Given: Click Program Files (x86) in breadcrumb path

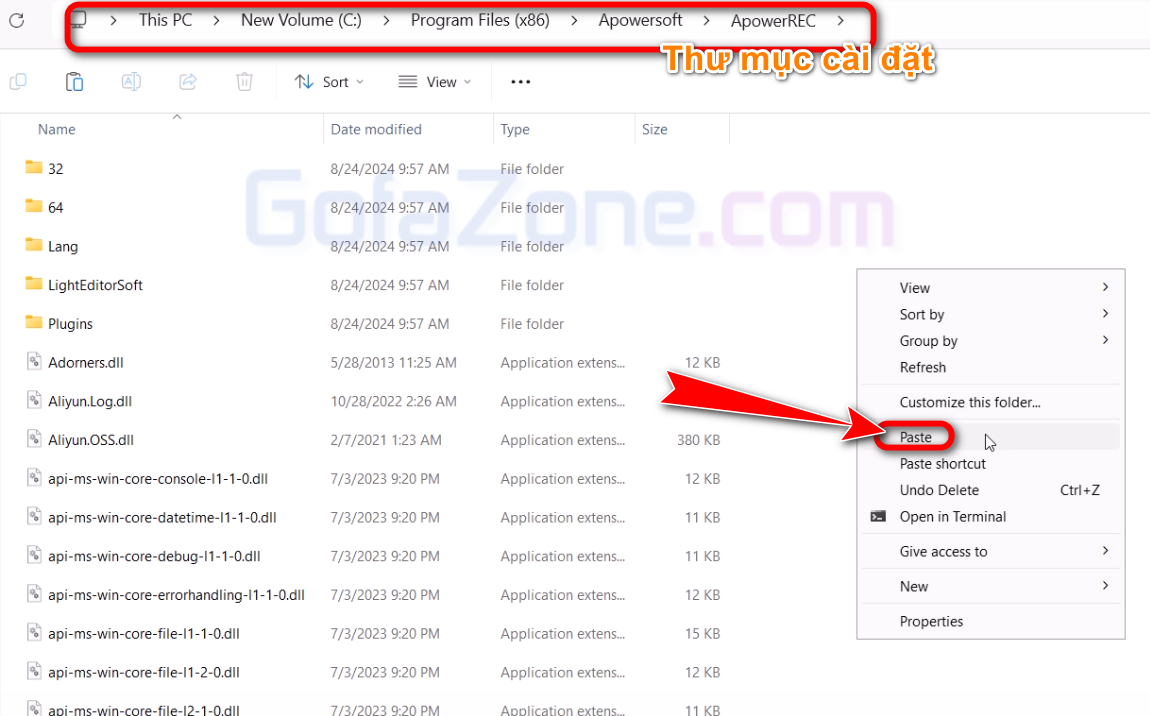Looking at the screenshot, I should coord(480,20).
